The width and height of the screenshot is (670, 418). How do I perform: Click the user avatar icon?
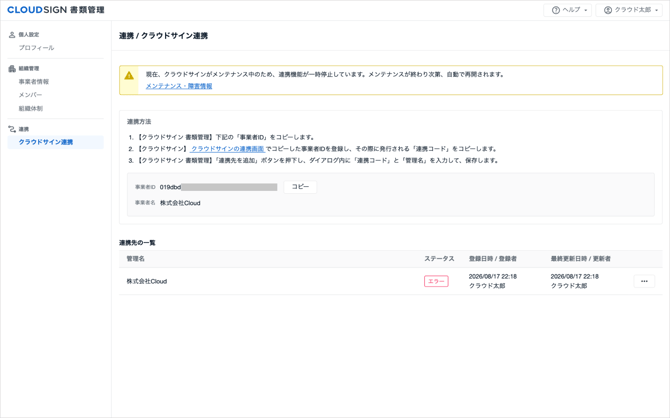608,10
